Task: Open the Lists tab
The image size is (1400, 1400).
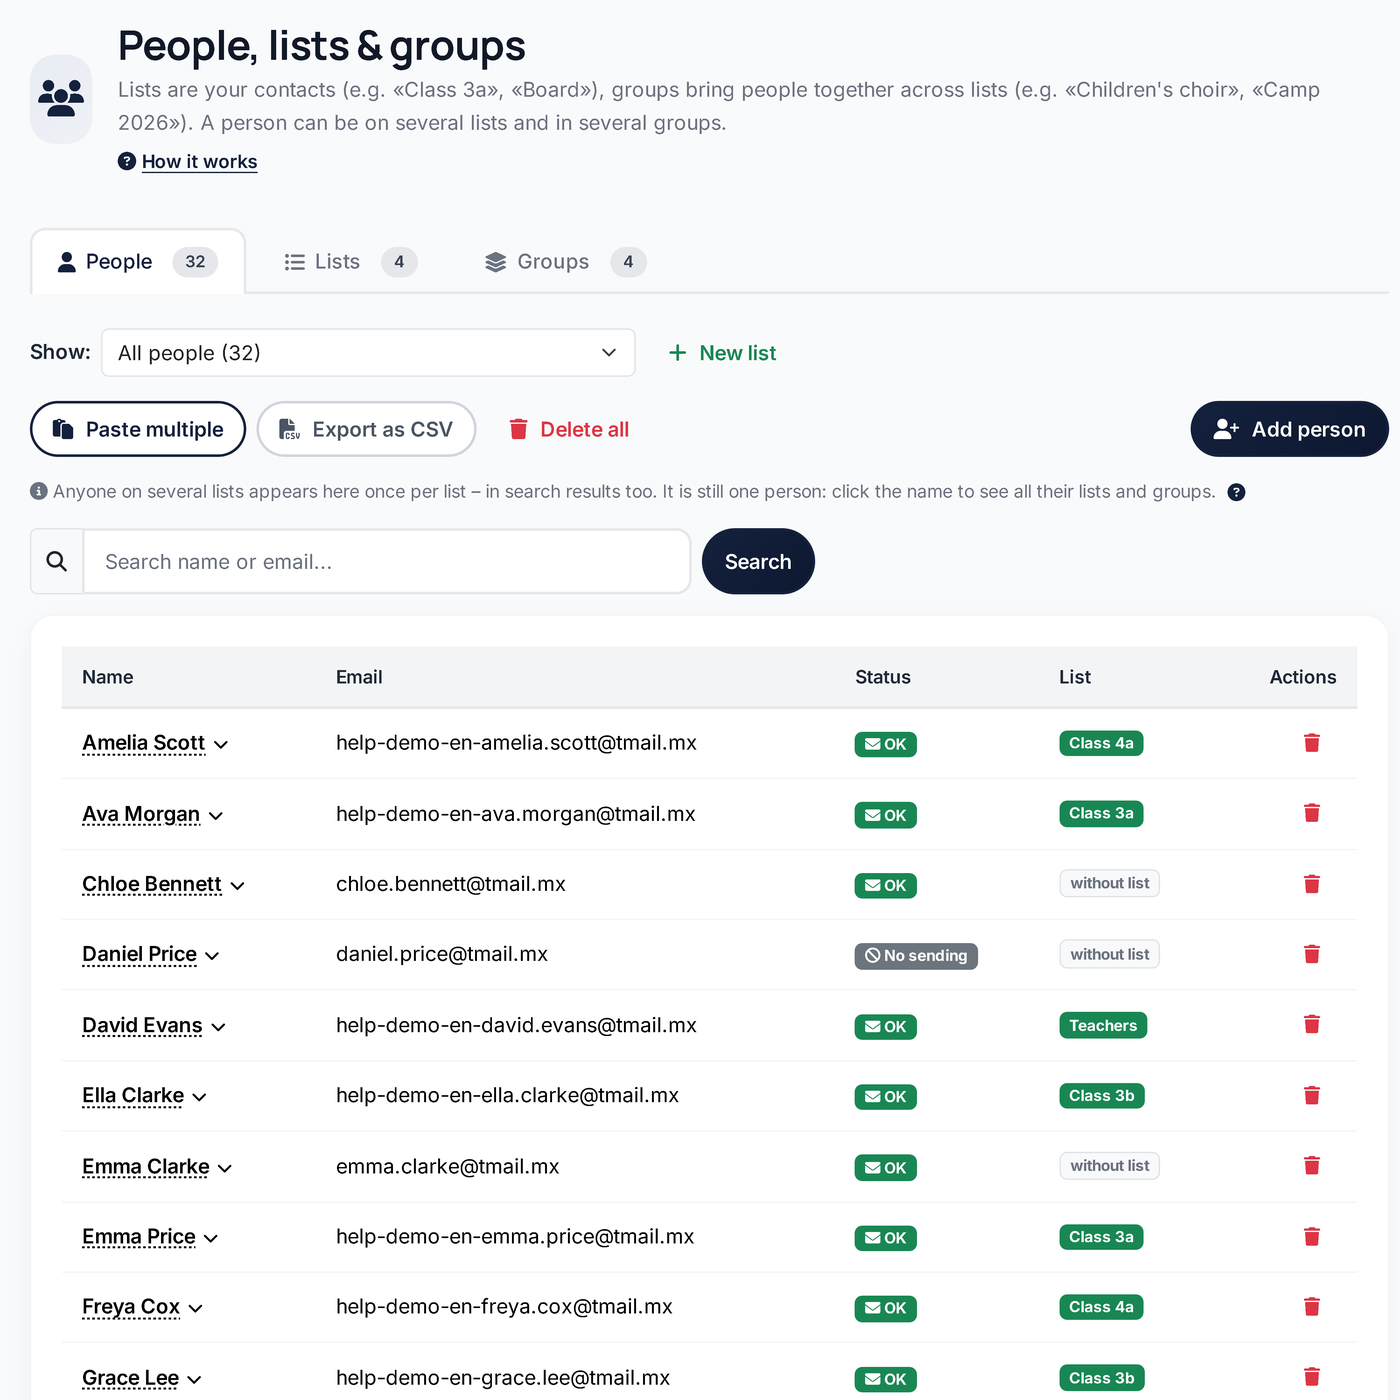Action: [350, 262]
